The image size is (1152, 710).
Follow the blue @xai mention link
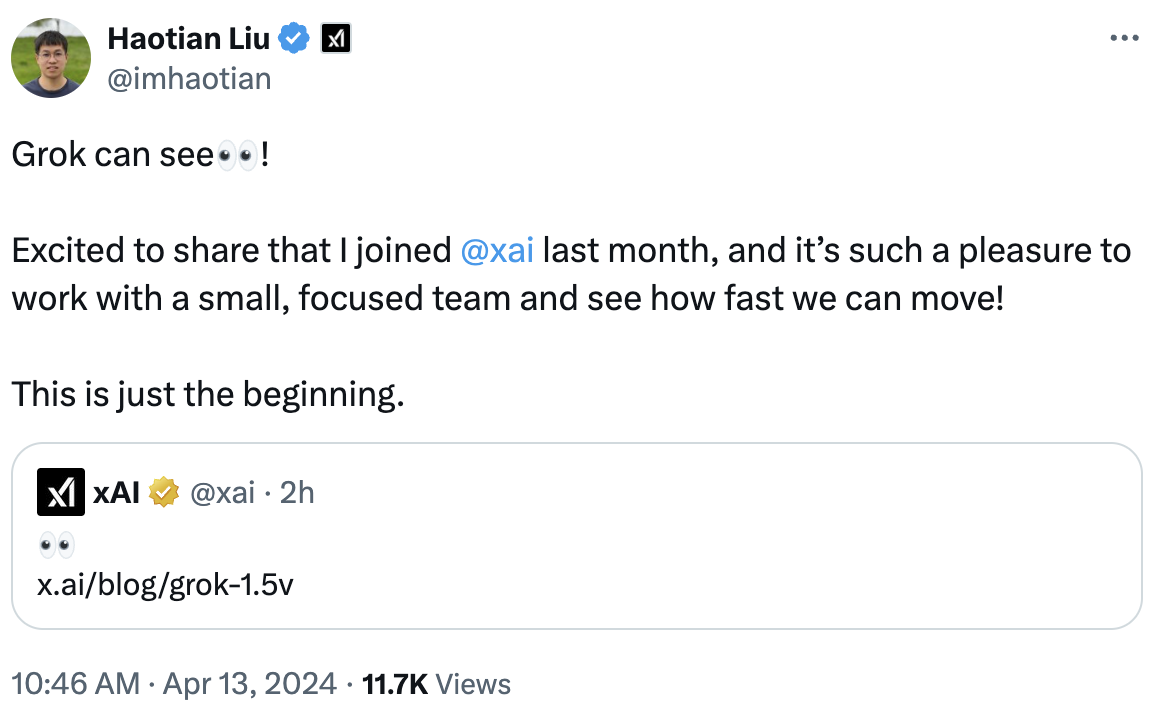497,250
